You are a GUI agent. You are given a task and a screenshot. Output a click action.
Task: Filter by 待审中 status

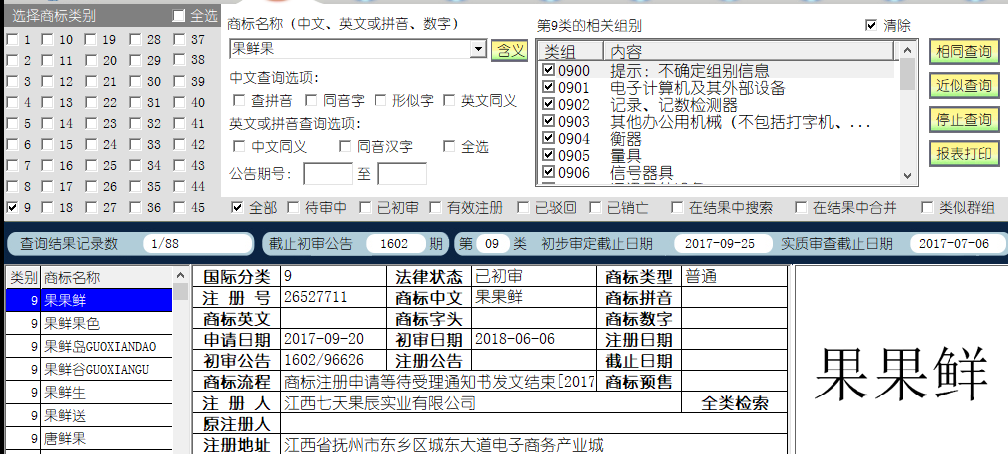point(293,208)
